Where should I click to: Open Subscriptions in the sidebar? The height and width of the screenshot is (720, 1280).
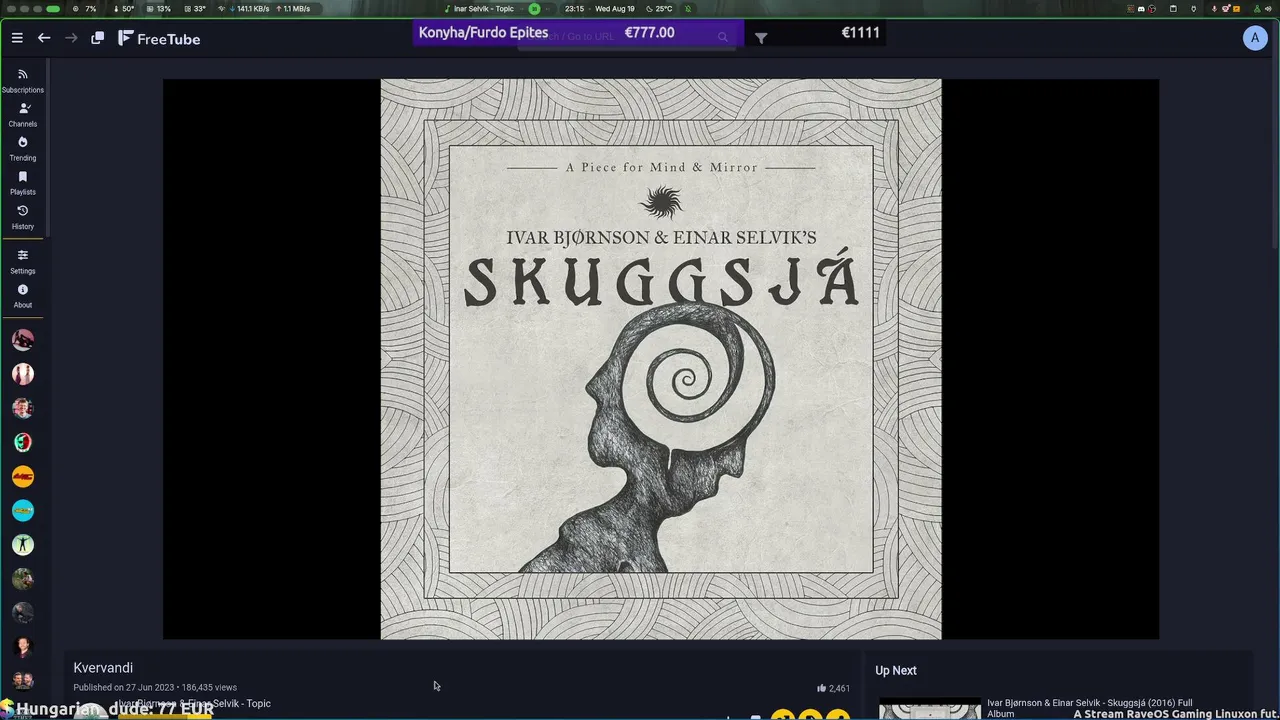coord(23,81)
